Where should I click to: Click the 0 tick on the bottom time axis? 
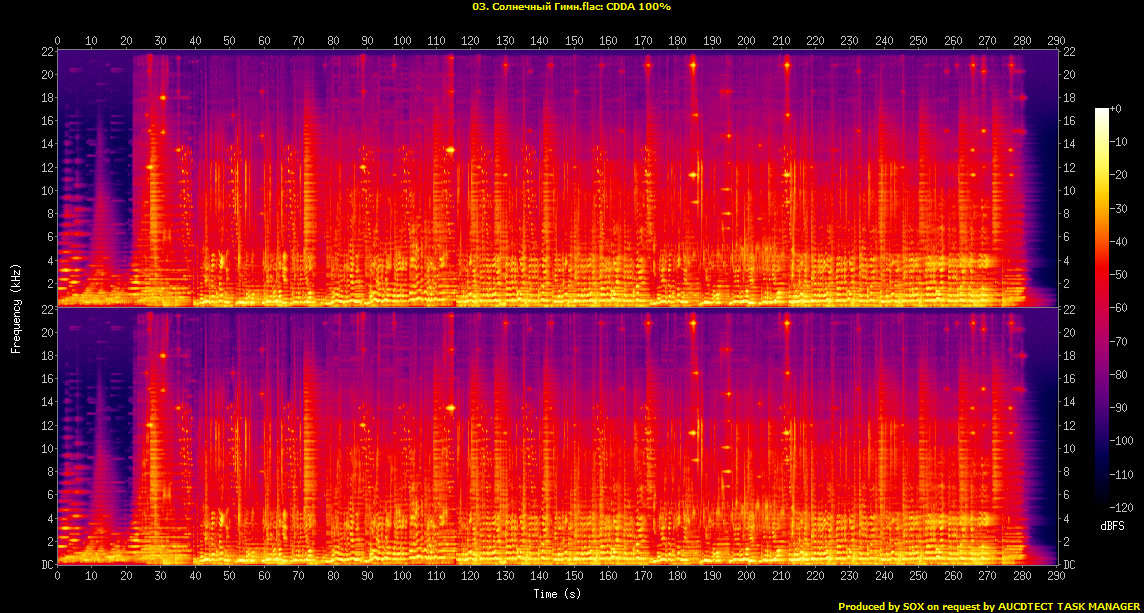click(x=58, y=577)
